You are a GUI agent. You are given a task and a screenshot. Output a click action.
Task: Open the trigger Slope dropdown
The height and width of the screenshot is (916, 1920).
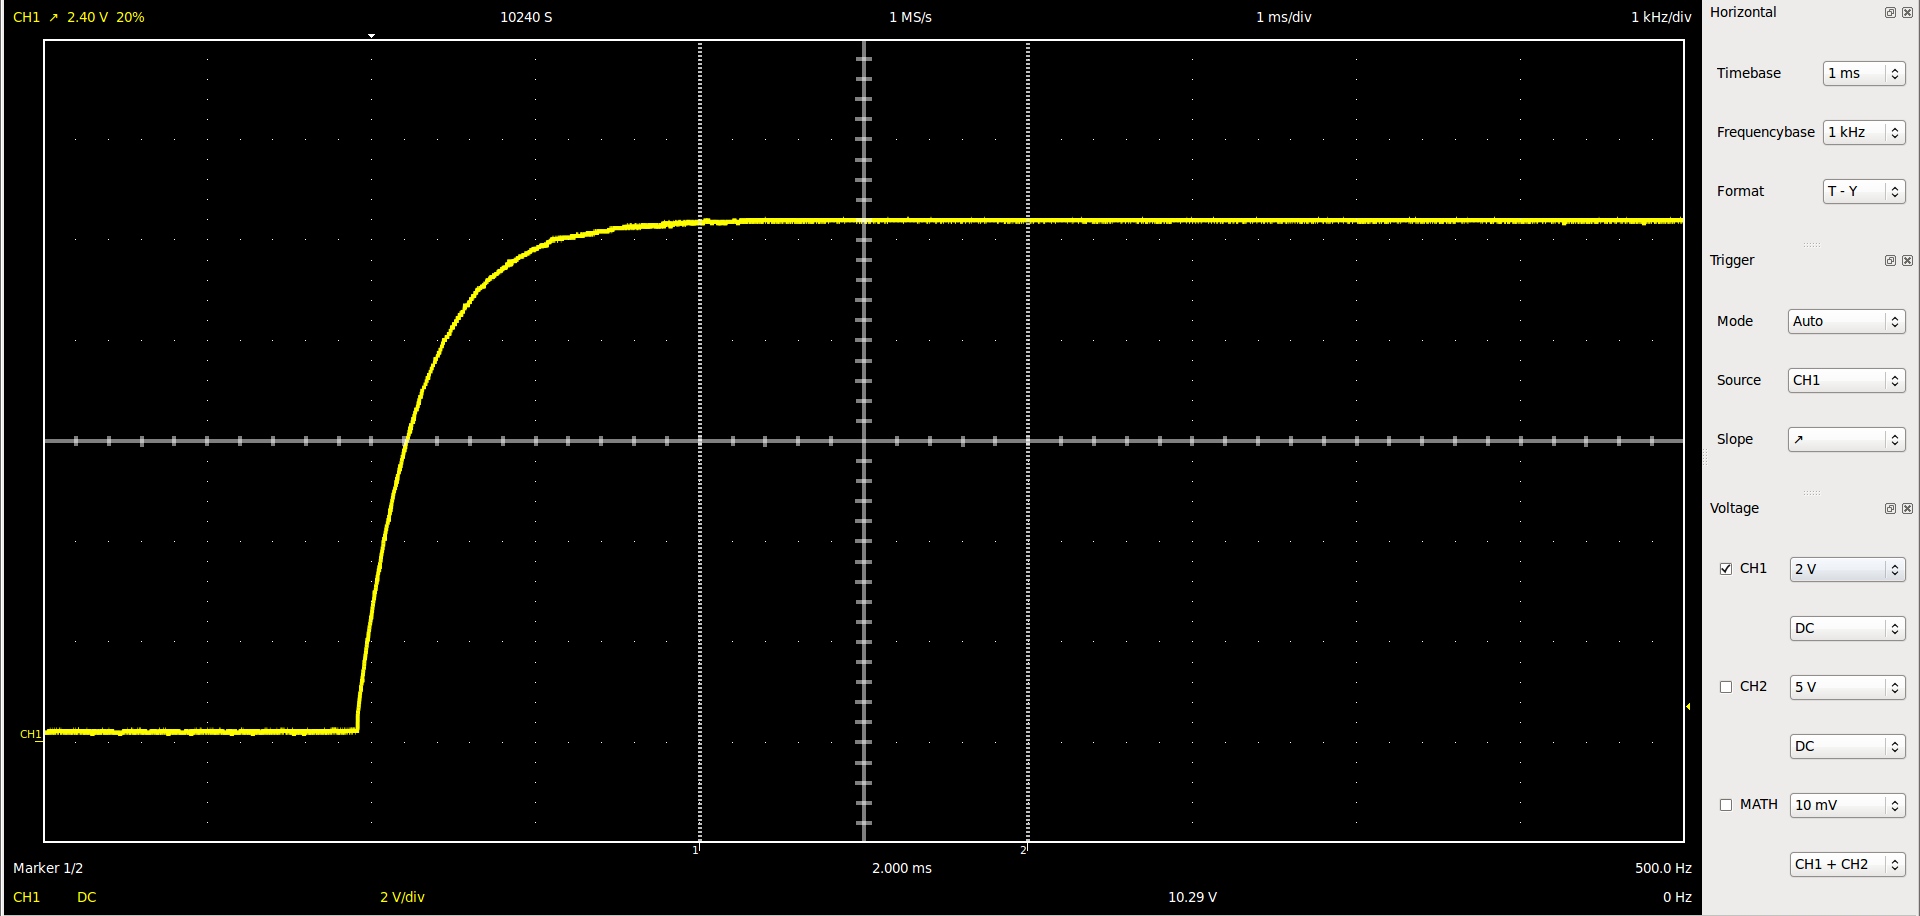pos(1845,440)
